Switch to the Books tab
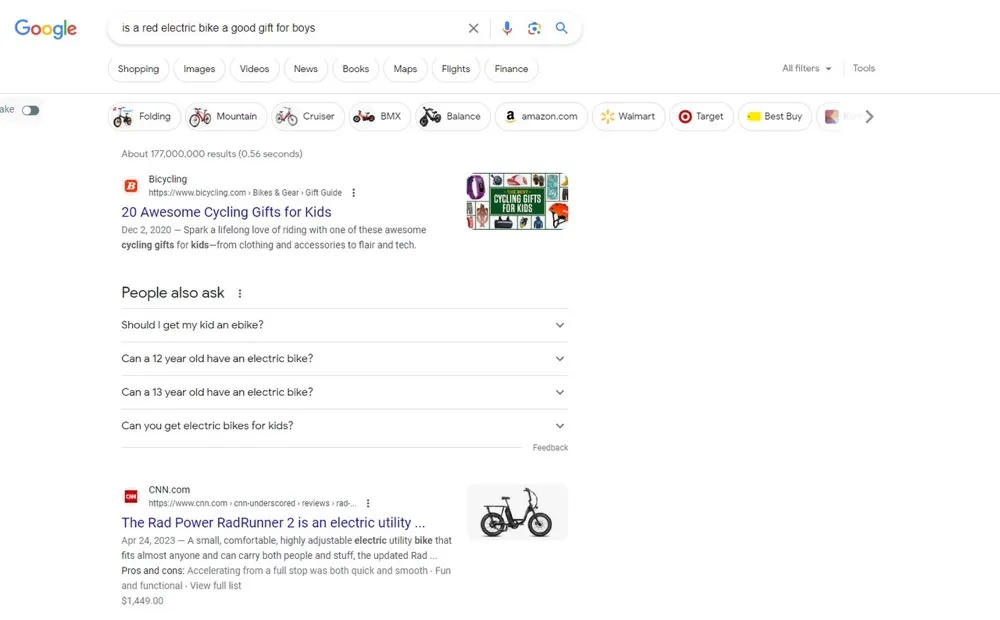 coord(355,69)
